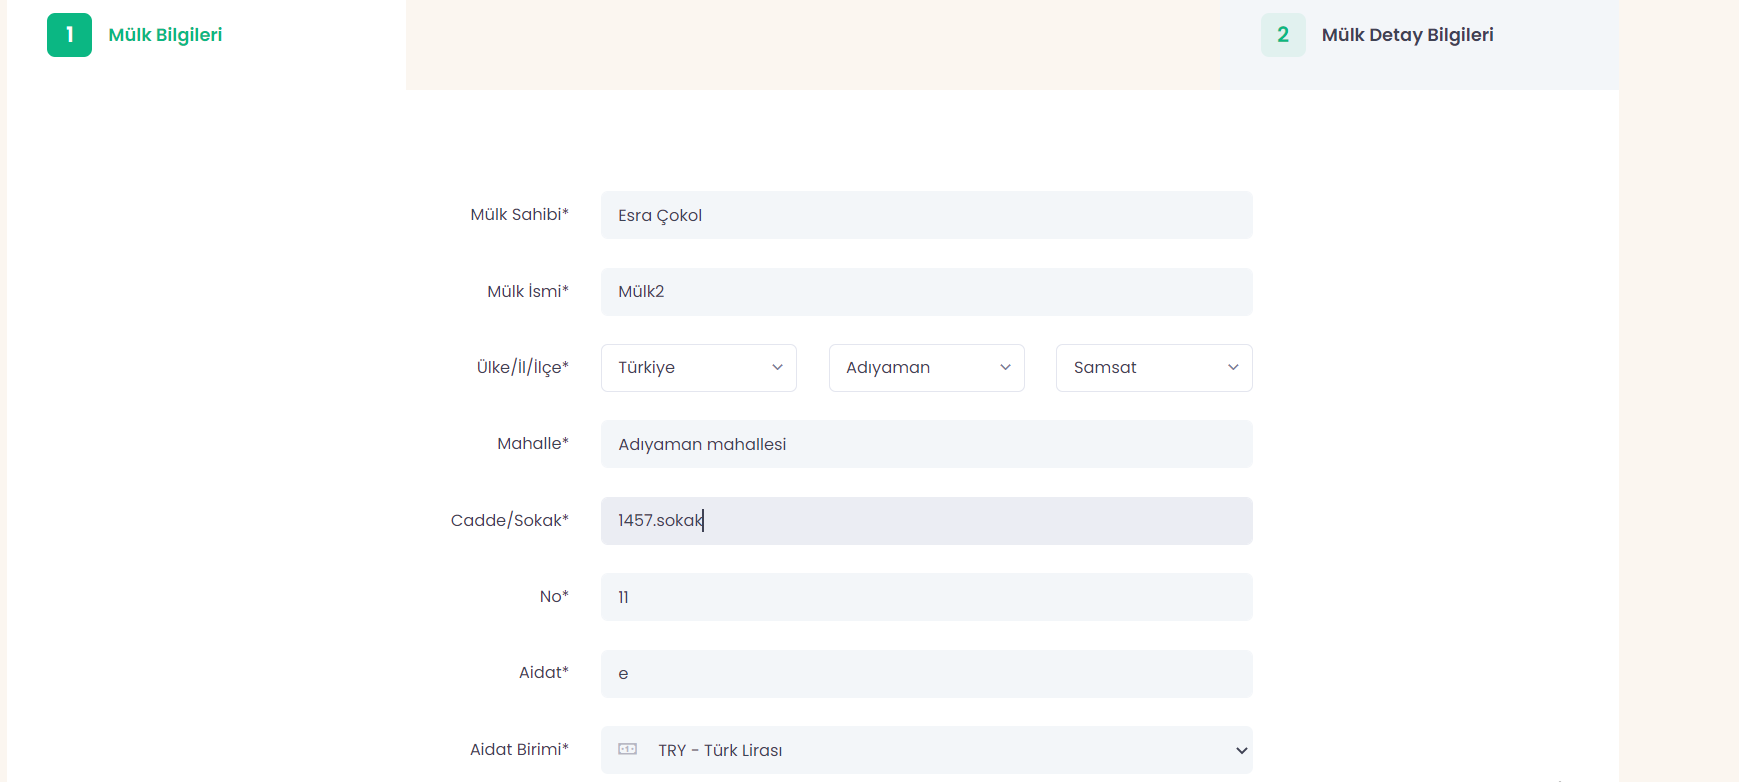Viewport: 1739px width, 782px height.
Task: Click the step 2 number badge
Action: (1283, 35)
